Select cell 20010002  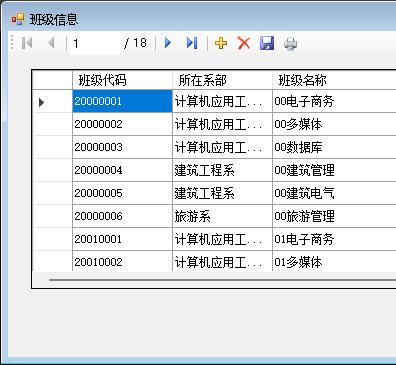point(122,261)
